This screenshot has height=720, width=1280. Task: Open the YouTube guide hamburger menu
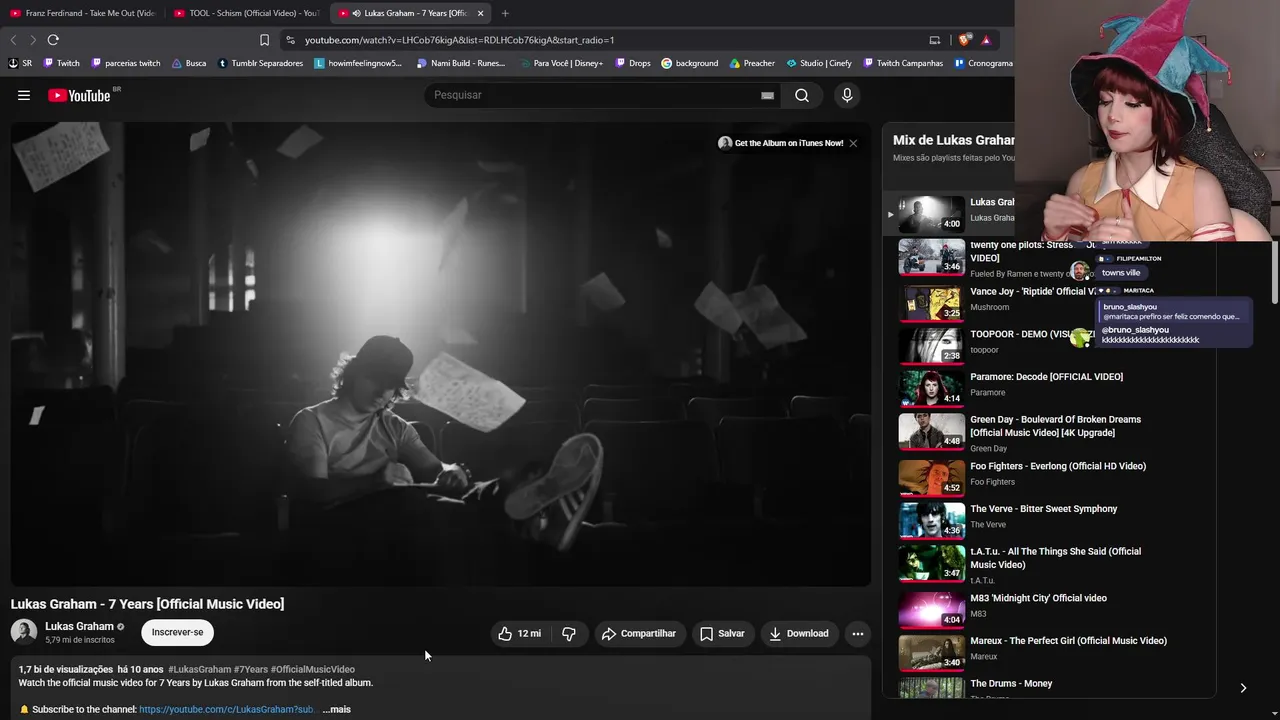click(x=24, y=95)
